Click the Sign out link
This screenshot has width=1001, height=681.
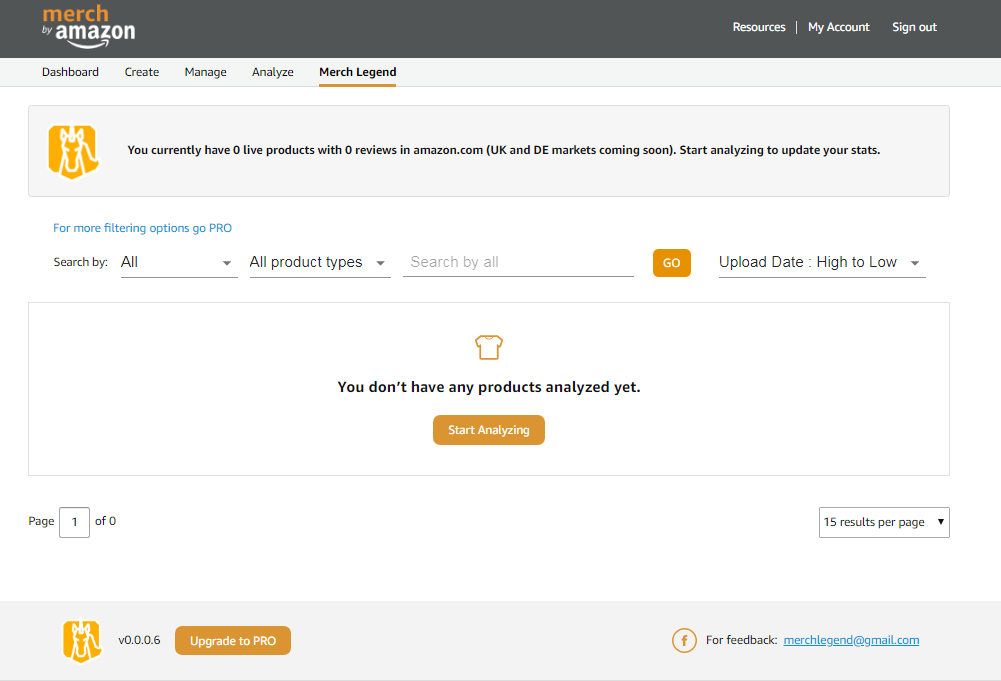click(x=914, y=27)
